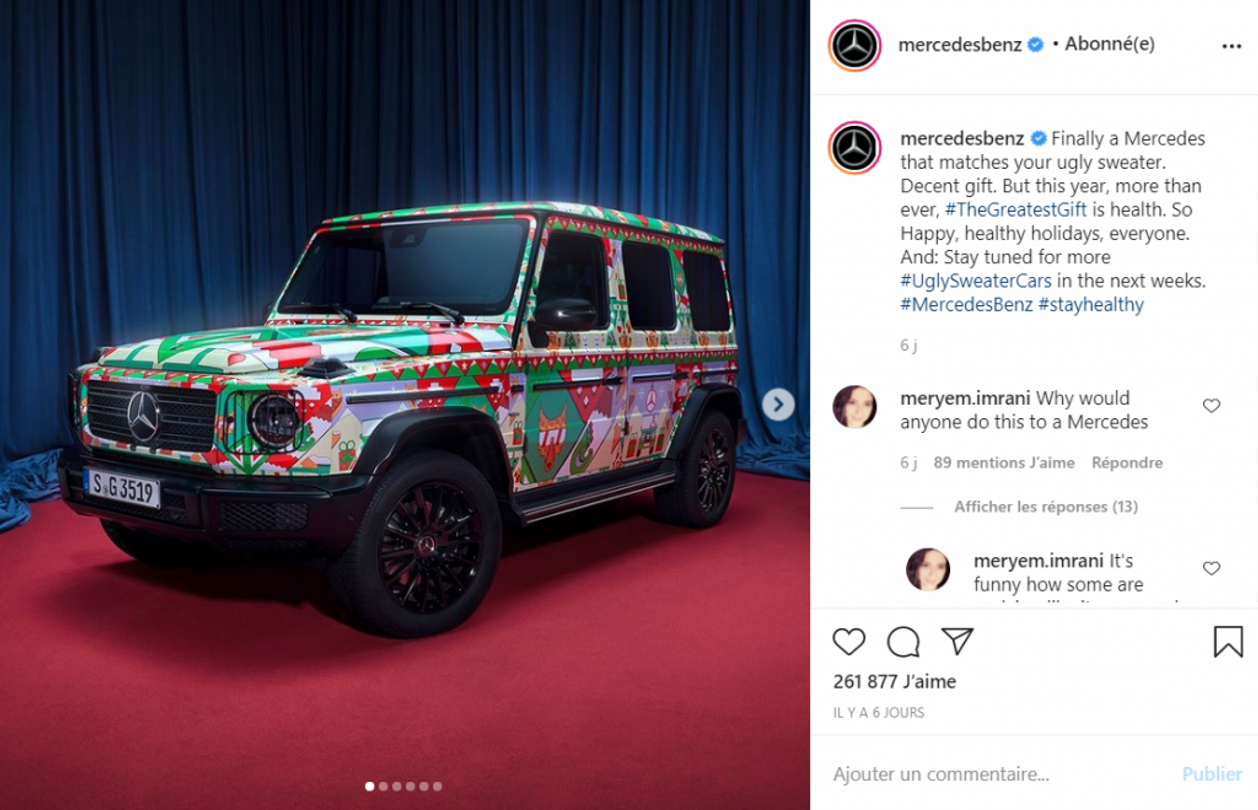The image size is (1258, 810).
Task: Like the comment 'Why would anyone do this'
Action: click(1211, 405)
